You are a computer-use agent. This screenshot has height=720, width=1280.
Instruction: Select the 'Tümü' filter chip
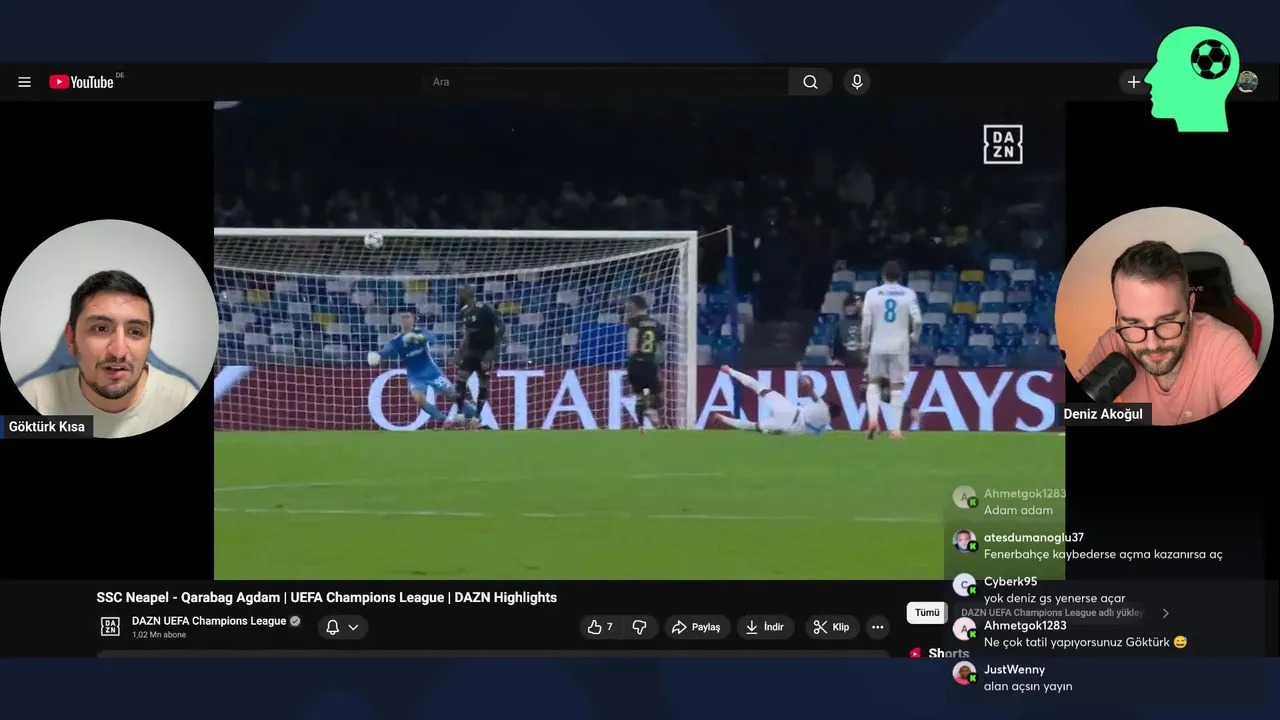(x=927, y=612)
